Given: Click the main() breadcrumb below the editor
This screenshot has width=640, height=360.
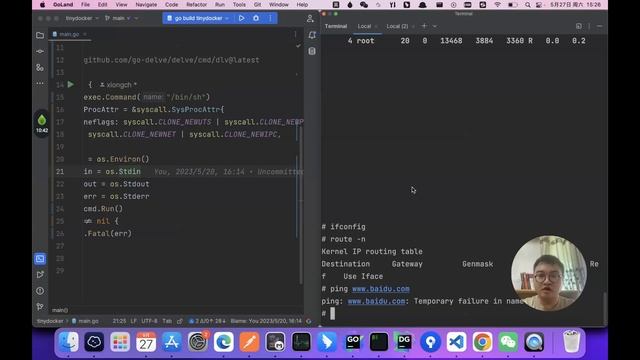Looking at the screenshot, I should pos(60,310).
